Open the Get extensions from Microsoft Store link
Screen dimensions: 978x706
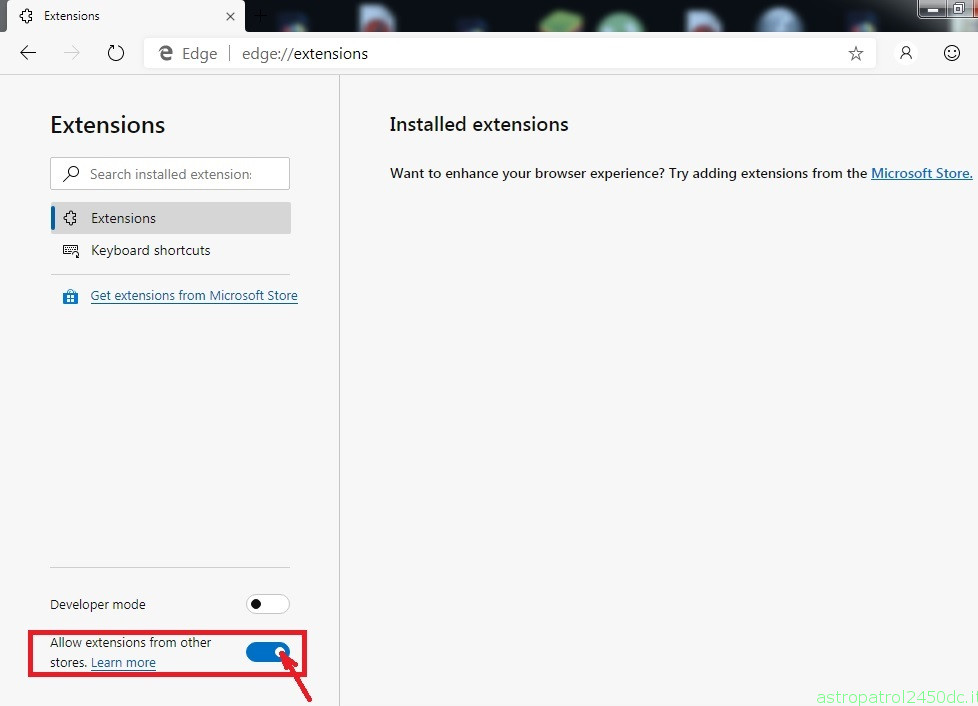194,296
